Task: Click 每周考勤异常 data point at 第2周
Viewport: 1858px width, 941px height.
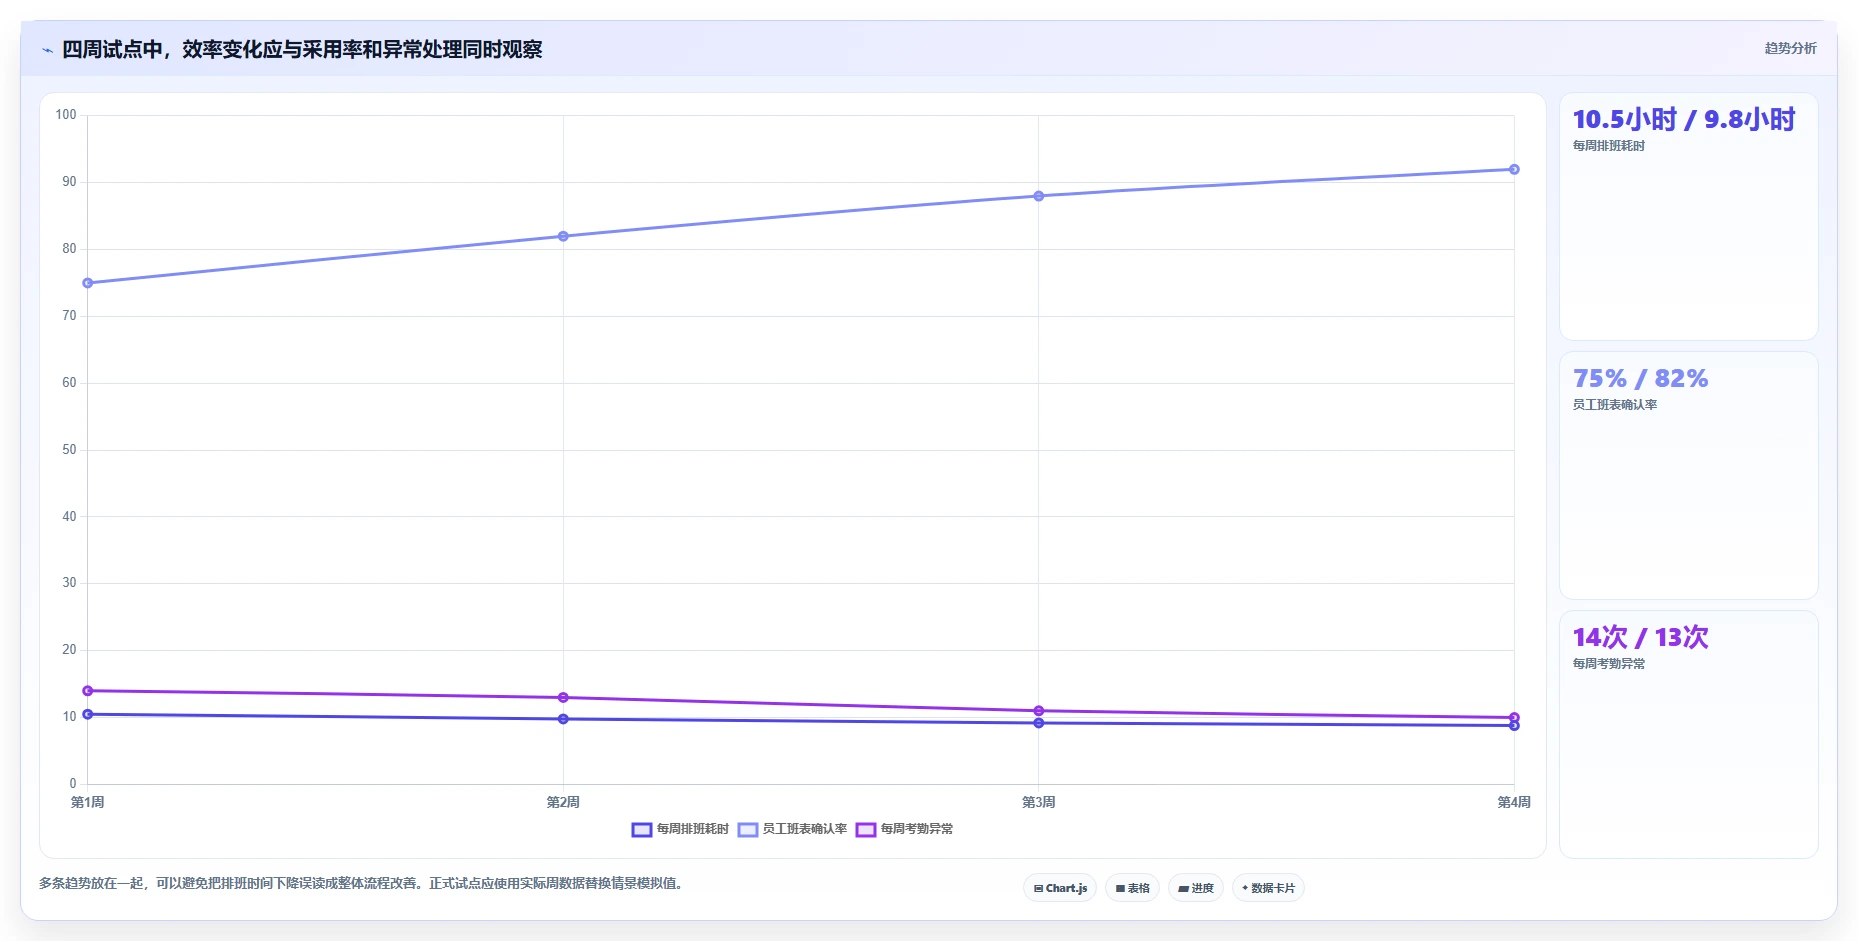Action: point(563,697)
